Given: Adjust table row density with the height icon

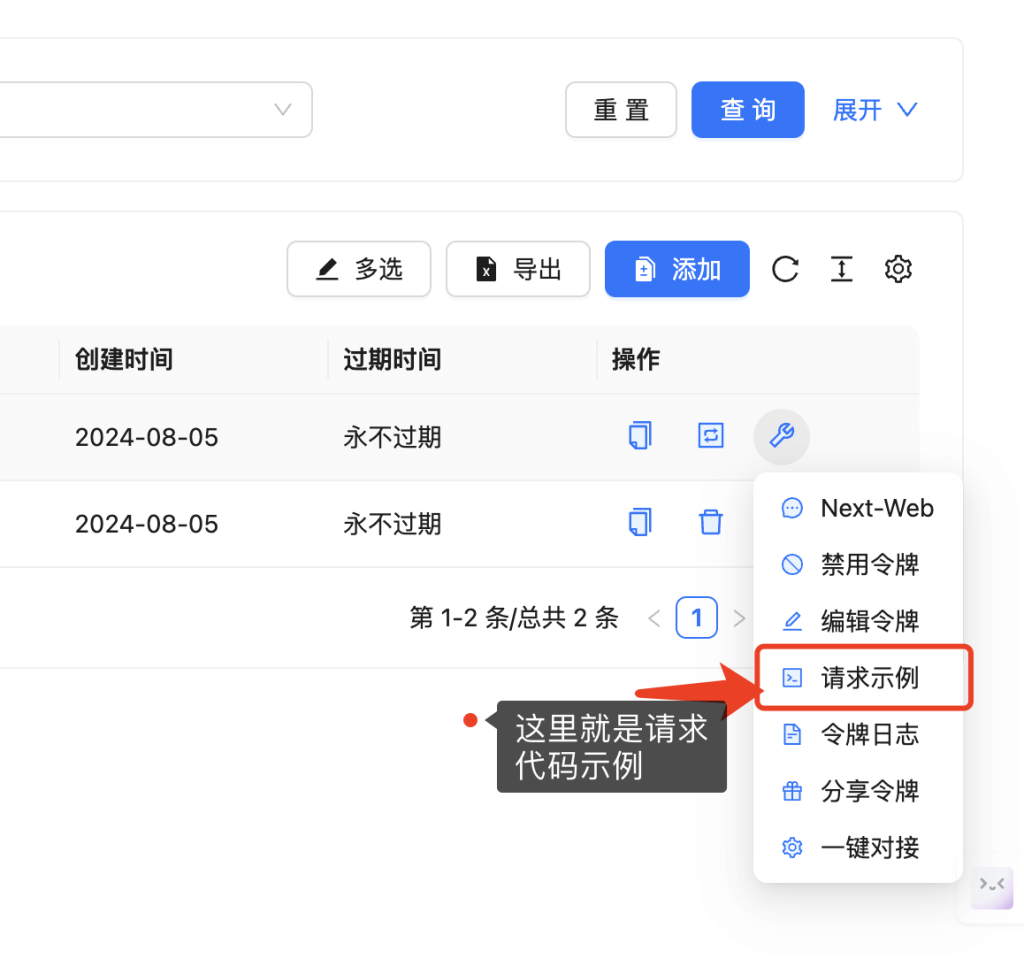Looking at the screenshot, I should tap(842, 269).
